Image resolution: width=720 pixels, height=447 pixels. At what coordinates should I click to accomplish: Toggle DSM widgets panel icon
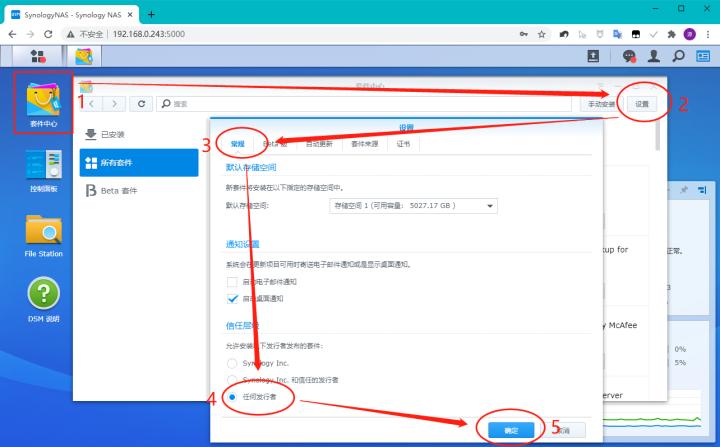tap(703, 56)
